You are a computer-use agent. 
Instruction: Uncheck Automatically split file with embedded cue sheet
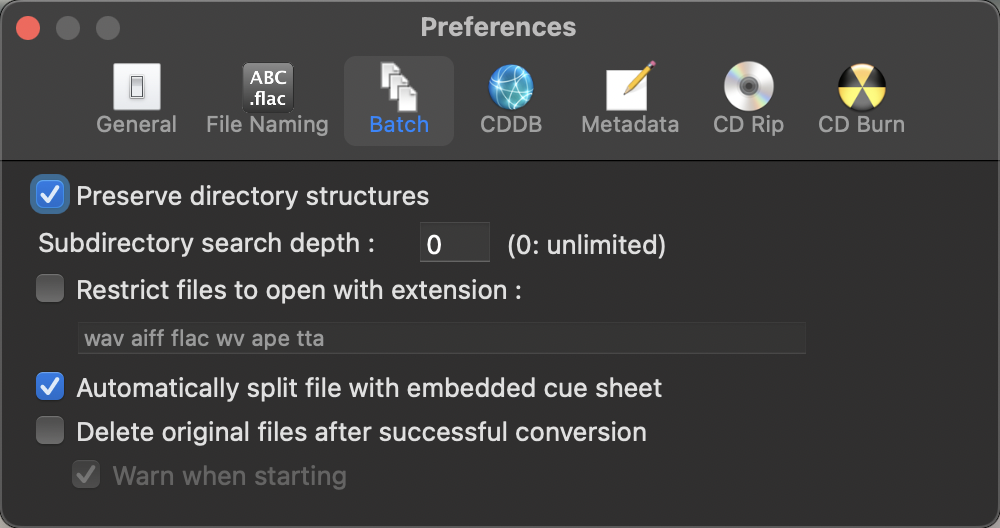50,386
